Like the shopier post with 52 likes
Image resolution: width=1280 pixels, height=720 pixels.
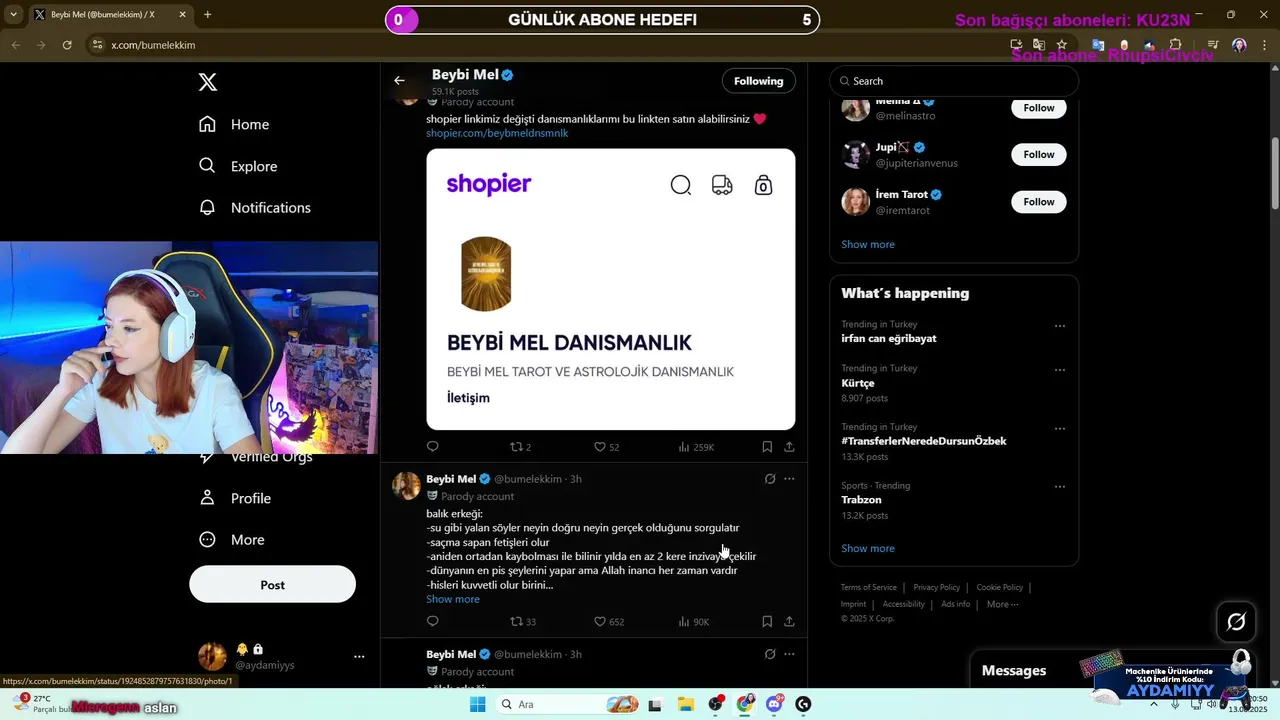click(607, 447)
